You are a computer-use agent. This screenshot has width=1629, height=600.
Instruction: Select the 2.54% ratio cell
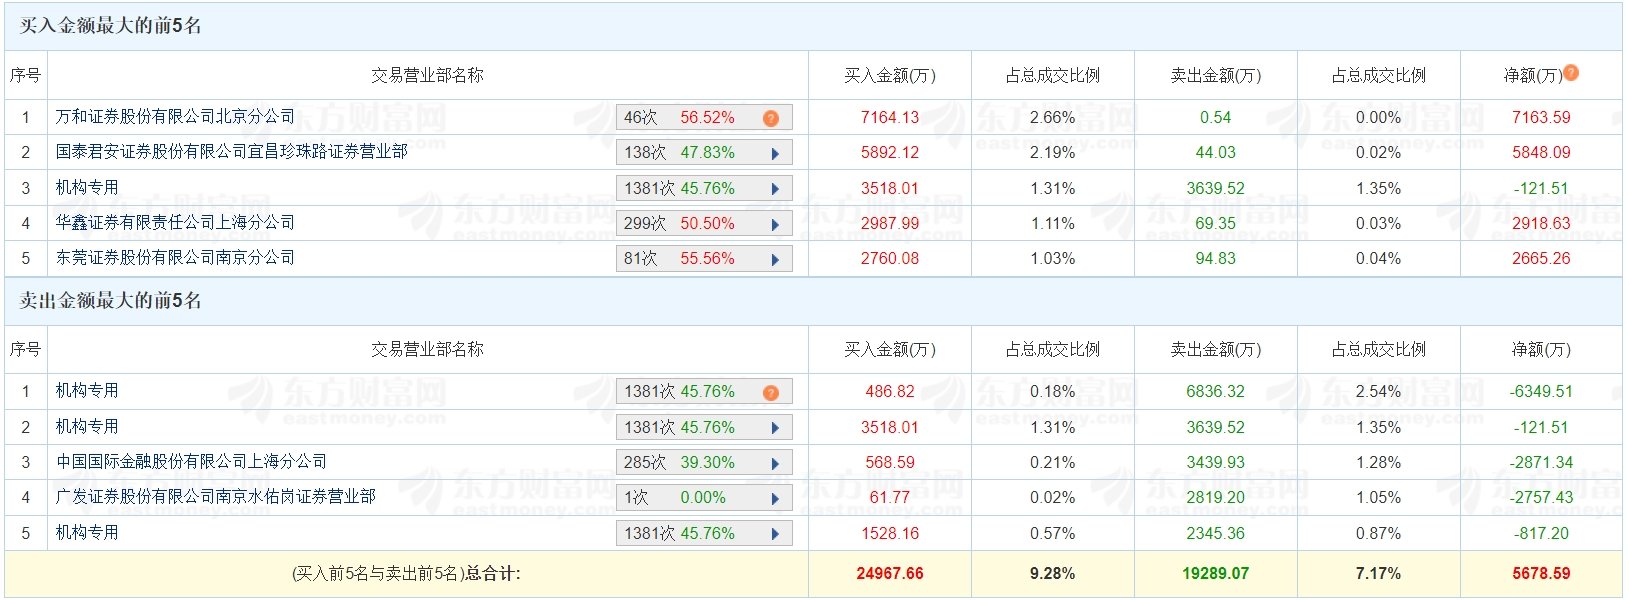tap(1378, 392)
